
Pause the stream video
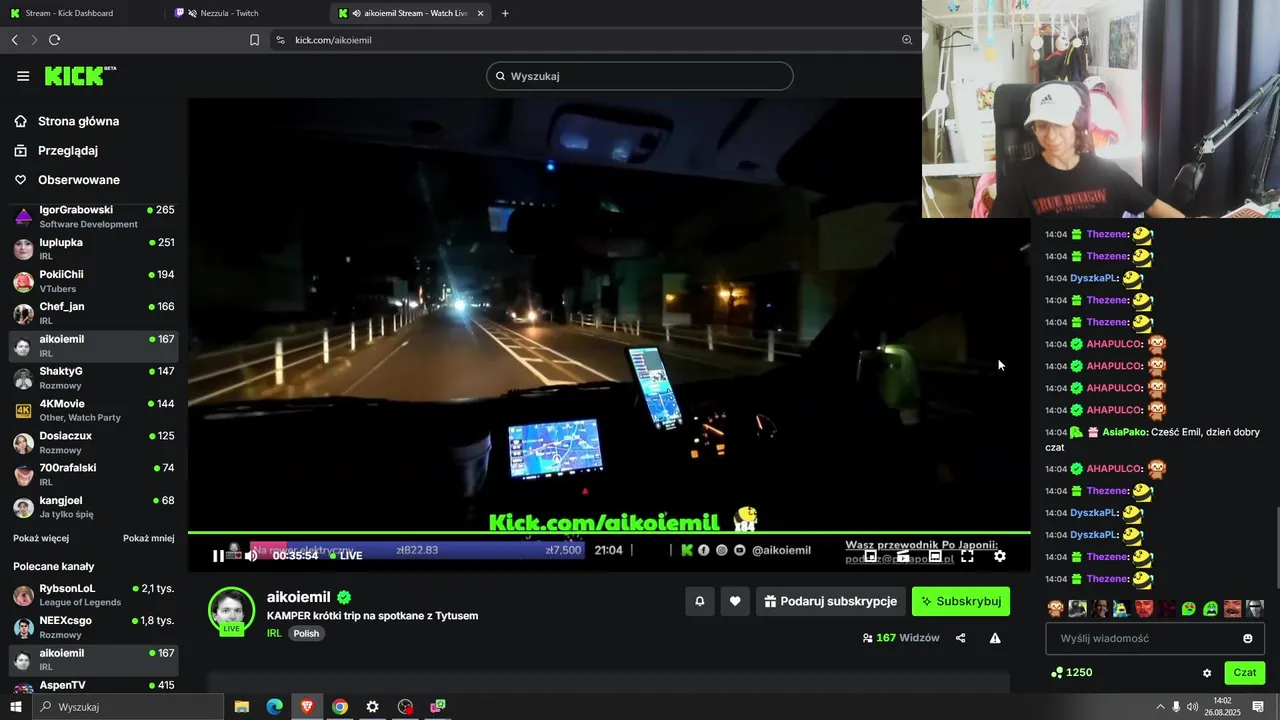pyautogui.click(x=218, y=556)
